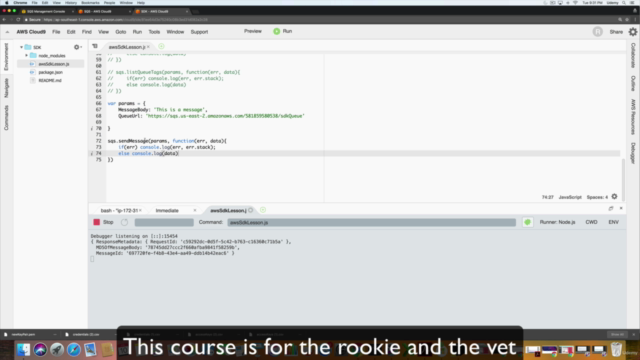Open Cloud9 preferences gear icon
Viewport: 640px width, 360px height.
633,31
